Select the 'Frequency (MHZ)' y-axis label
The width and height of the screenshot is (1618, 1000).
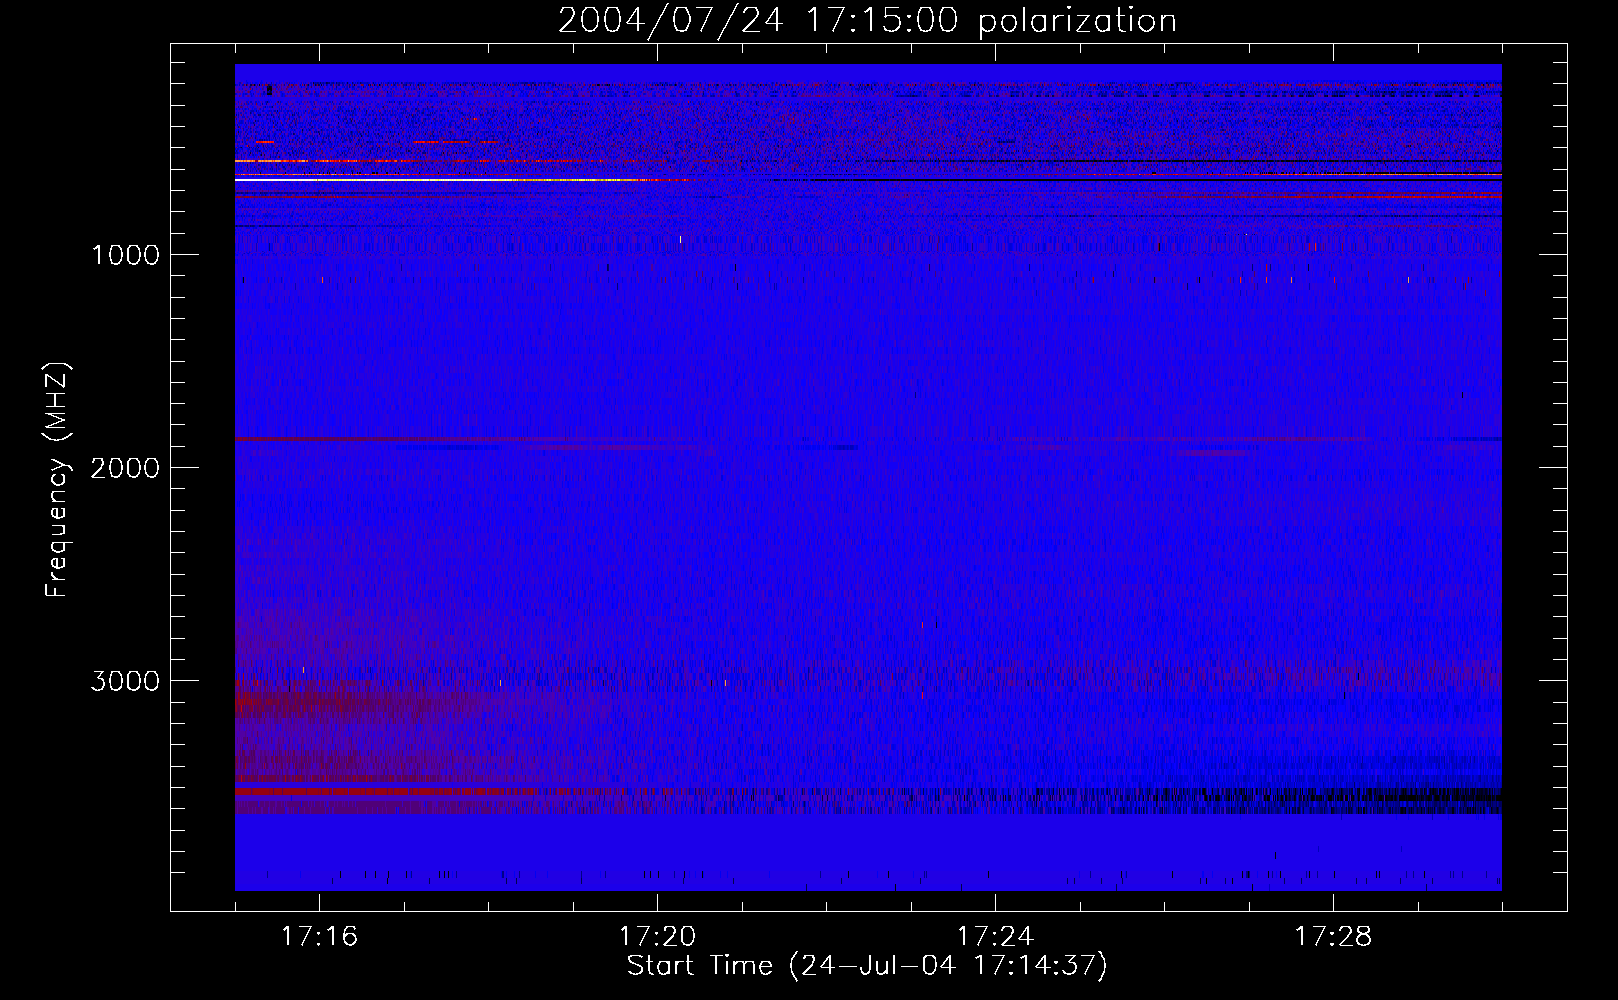(x=56, y=480)
